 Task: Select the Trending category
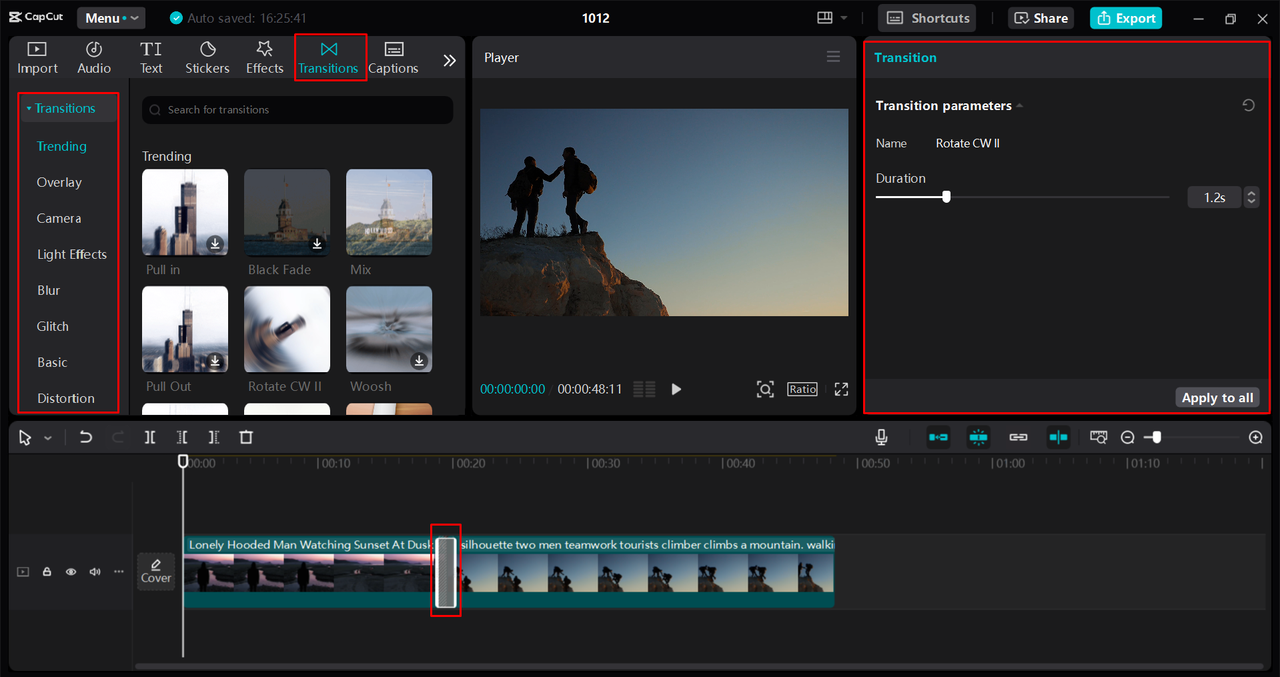[62, 146]
